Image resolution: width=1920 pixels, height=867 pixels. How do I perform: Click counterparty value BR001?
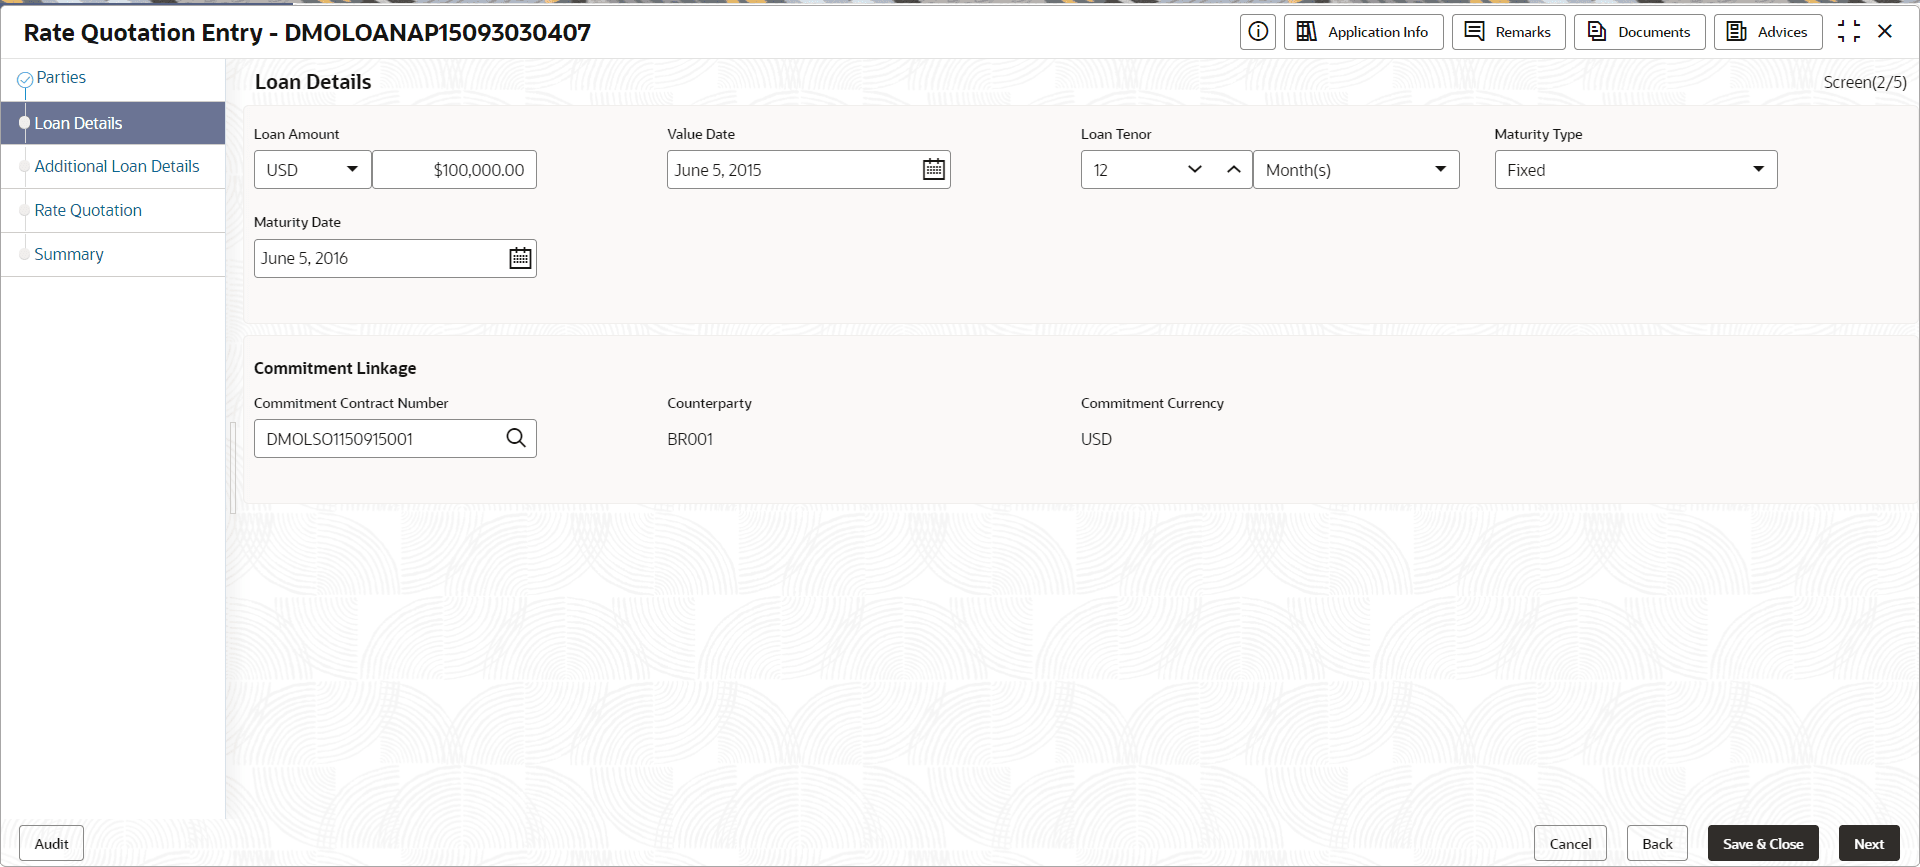point(690,439)
